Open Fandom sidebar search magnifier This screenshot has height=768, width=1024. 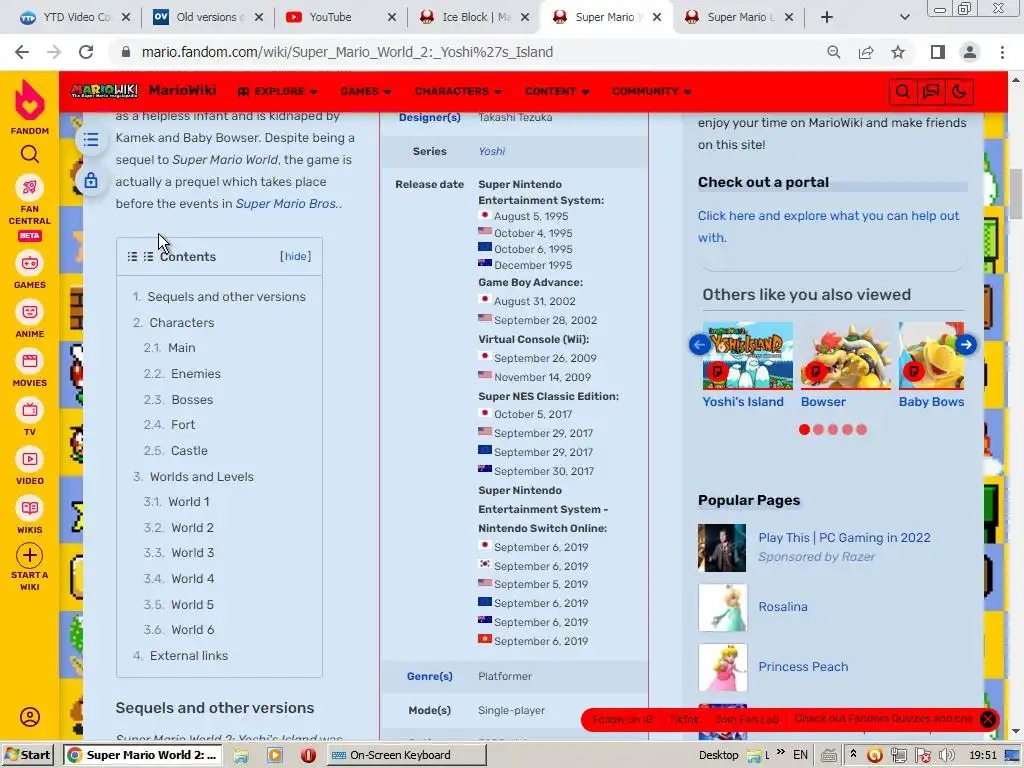click(x=29, y=154)
